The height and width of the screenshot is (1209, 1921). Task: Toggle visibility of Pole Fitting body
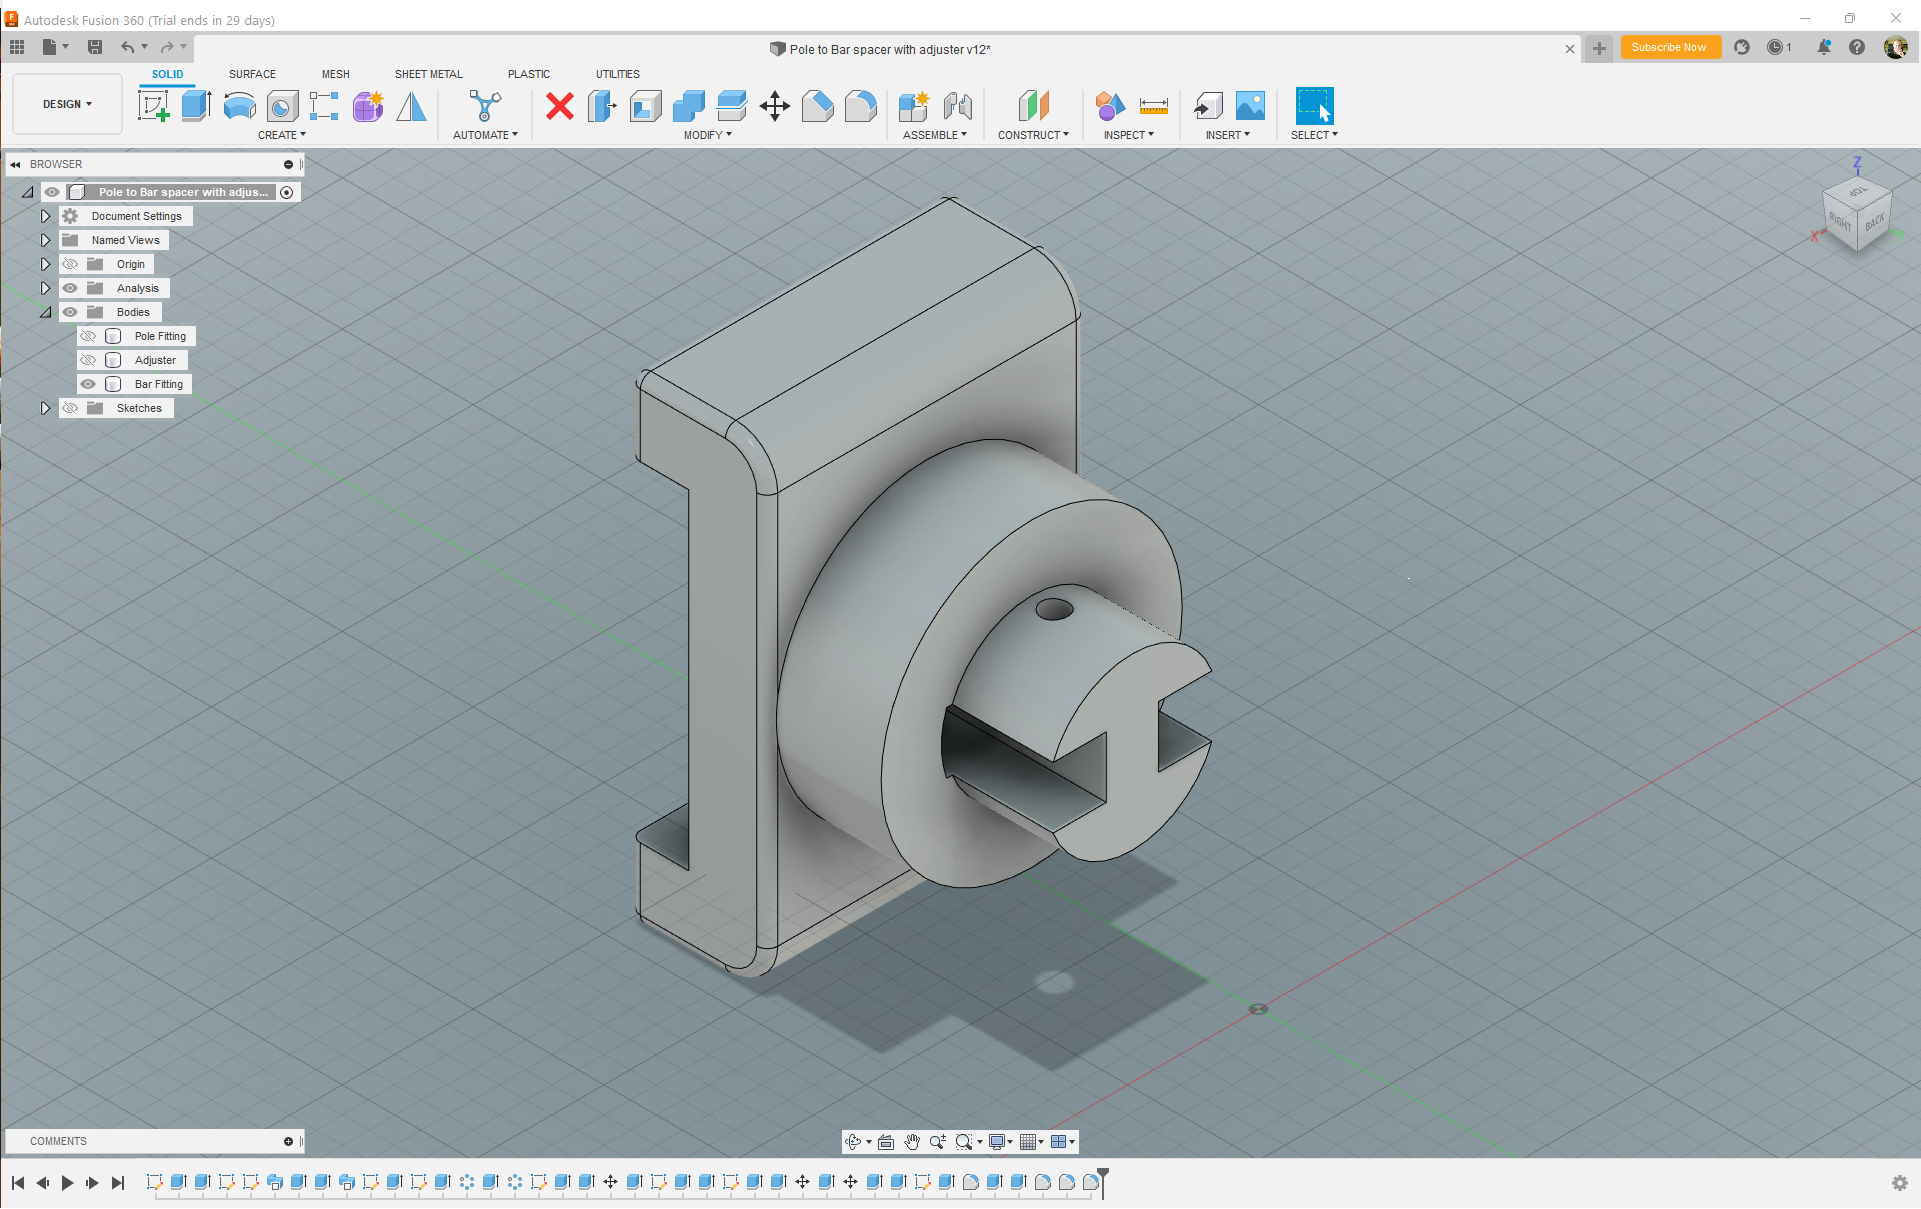coord(86,336)
